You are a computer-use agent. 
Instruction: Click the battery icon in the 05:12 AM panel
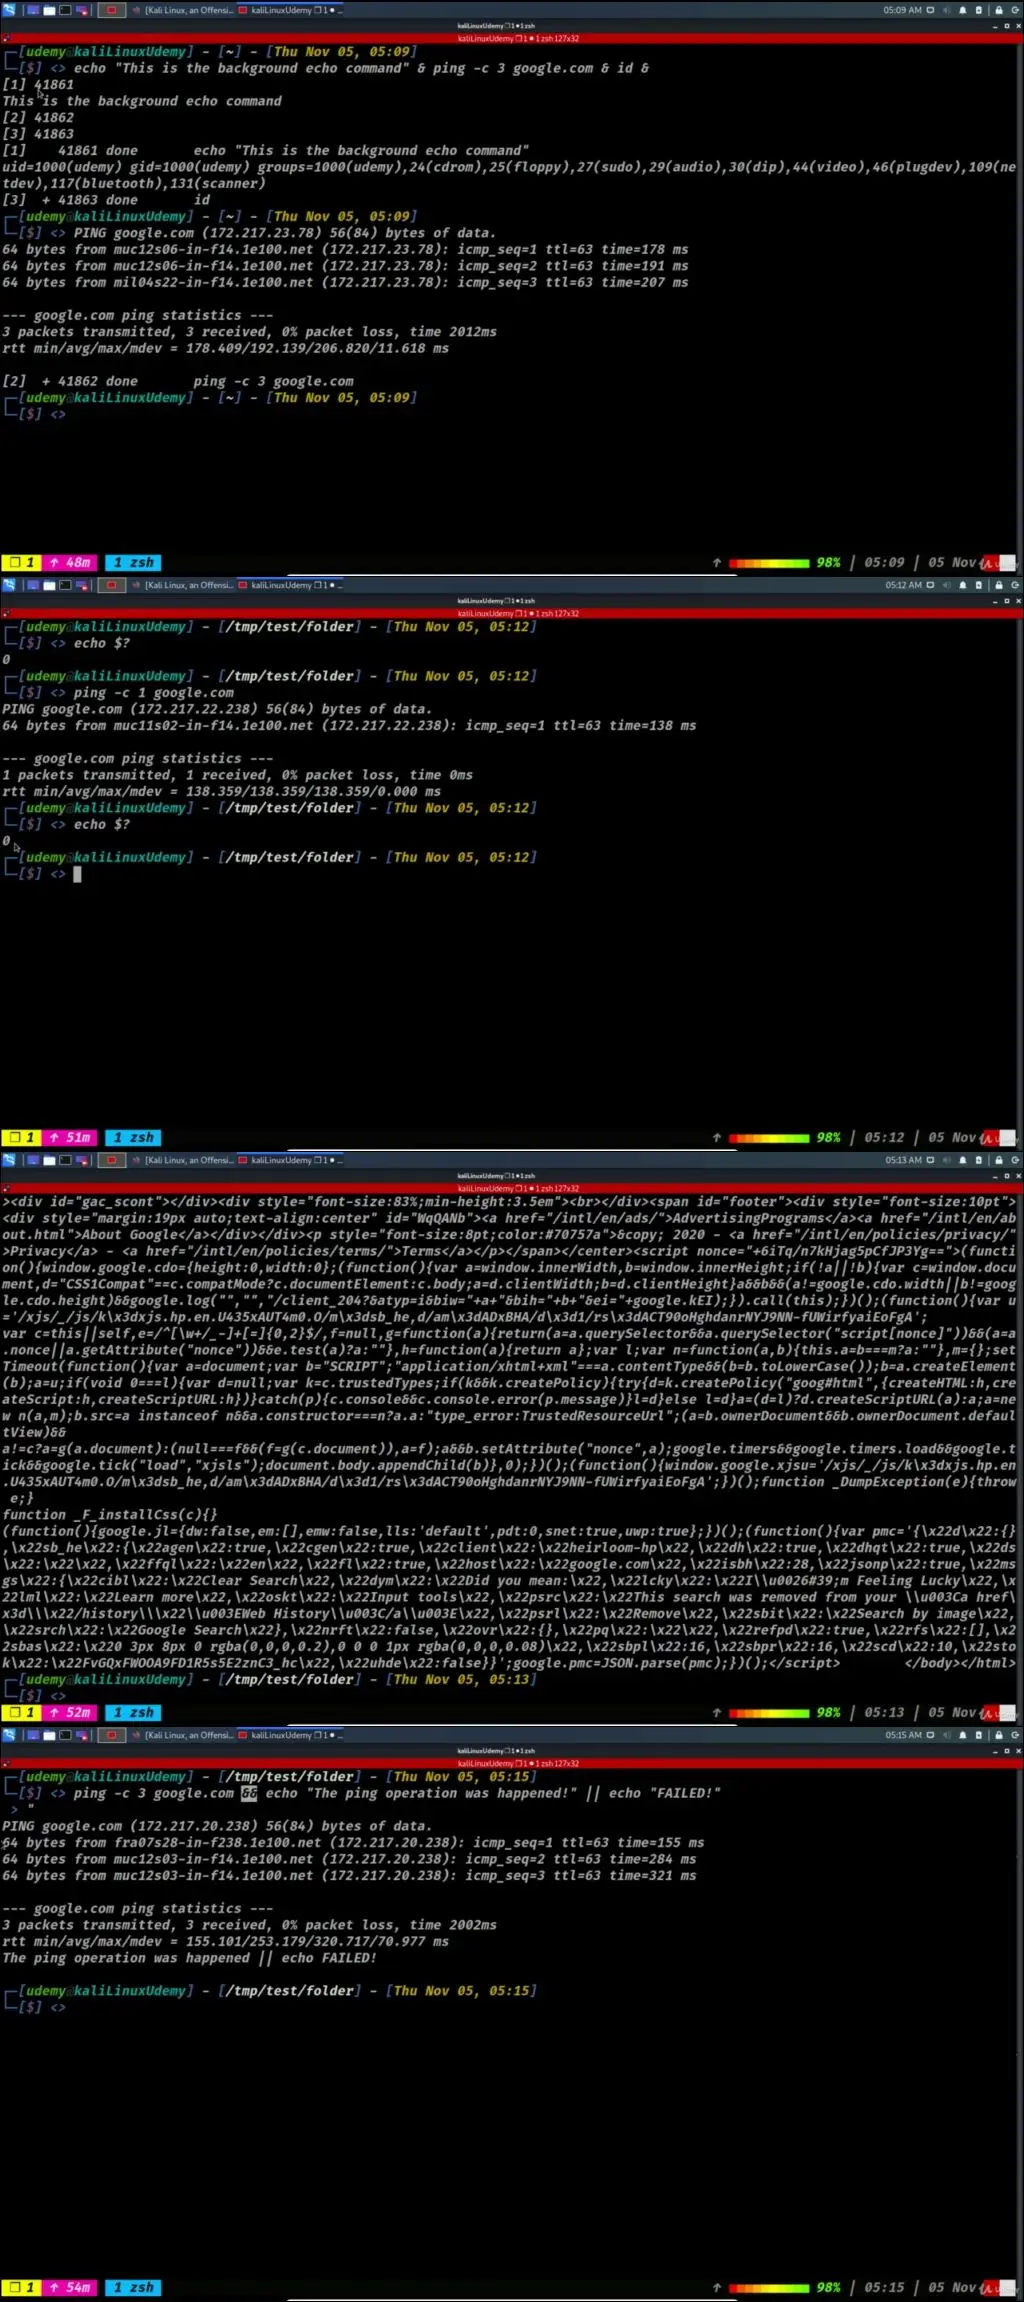(x=979, y=585)
